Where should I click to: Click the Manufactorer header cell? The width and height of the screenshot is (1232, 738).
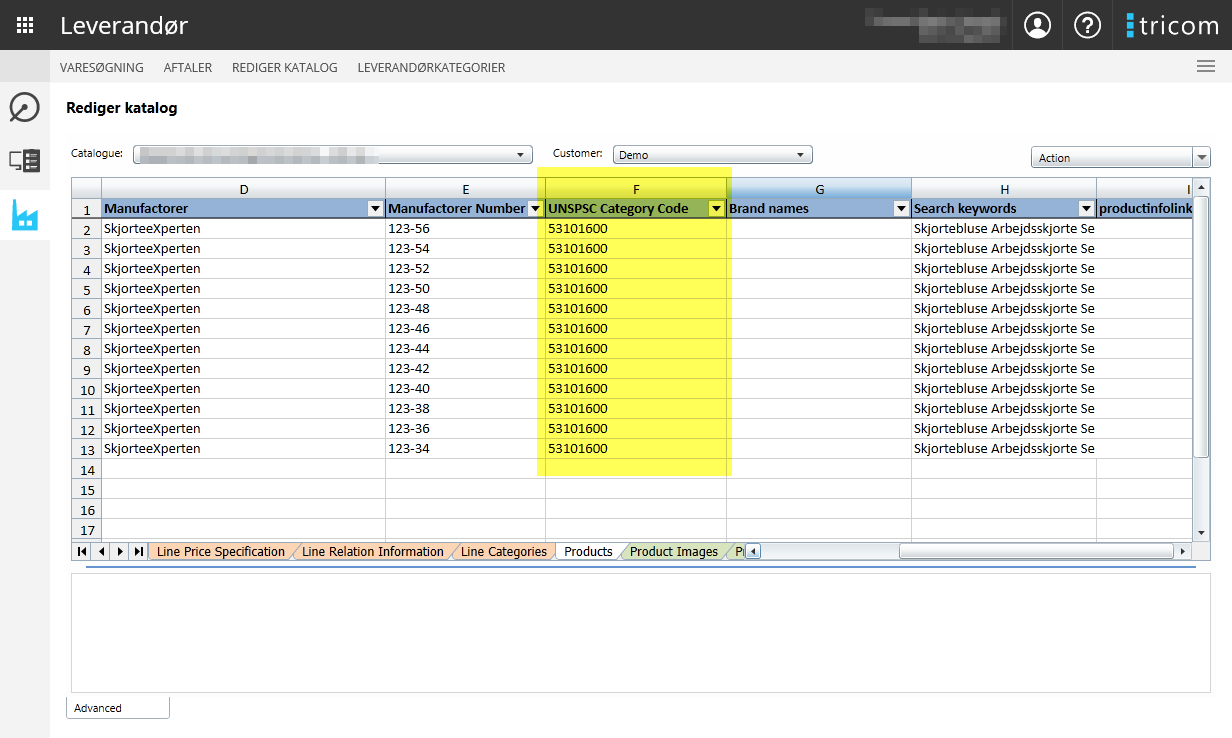(x=244, y=209)
